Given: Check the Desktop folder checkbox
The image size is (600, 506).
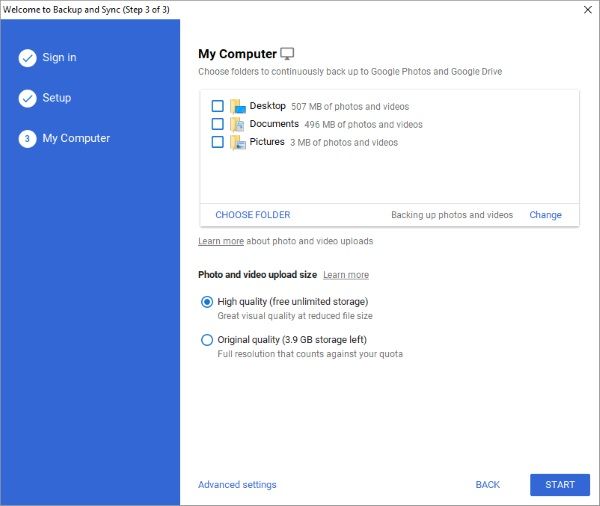Looking at the screenshot, I should click(217, 107).
